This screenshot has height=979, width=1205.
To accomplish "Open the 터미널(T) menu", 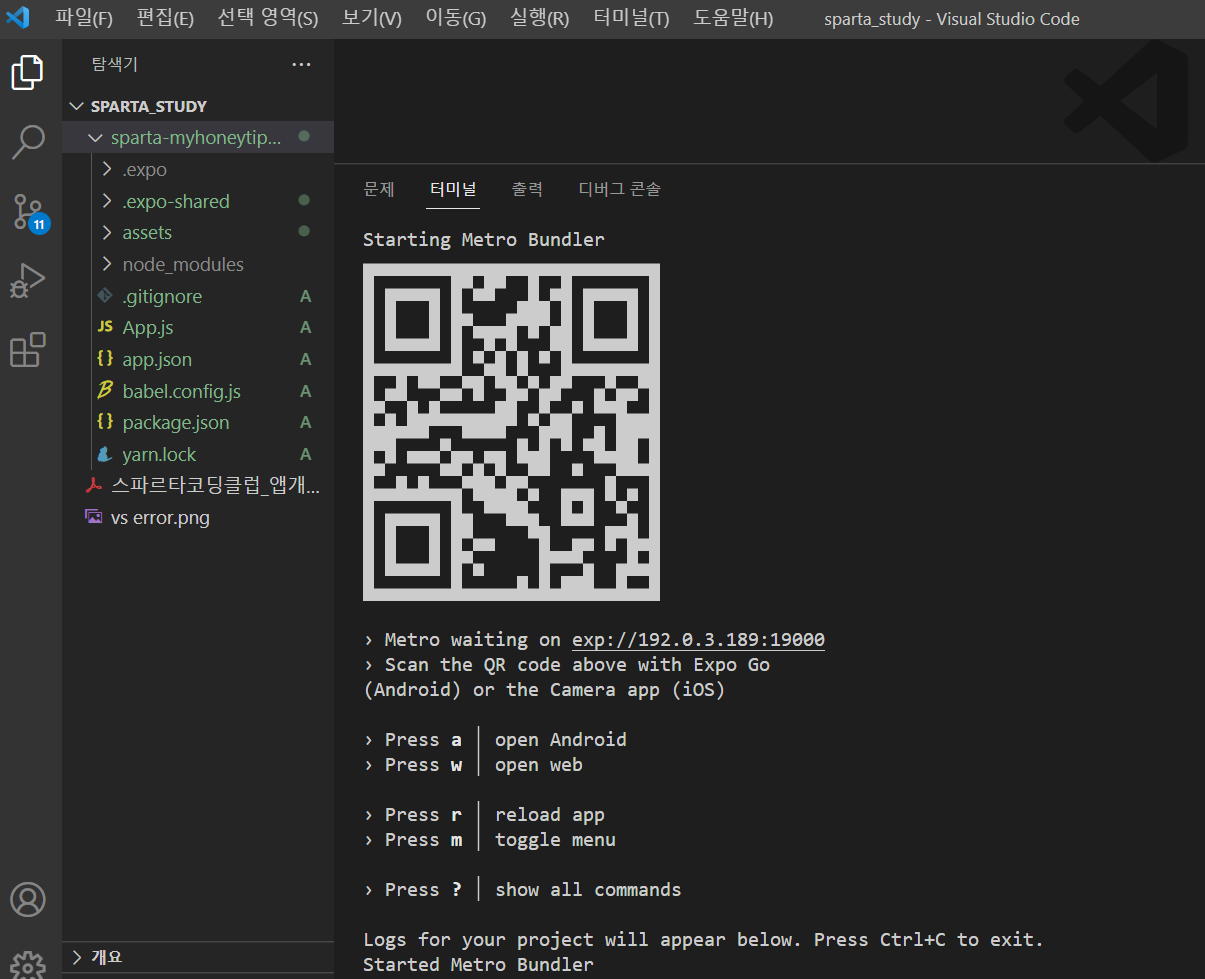I will [630, 19].
